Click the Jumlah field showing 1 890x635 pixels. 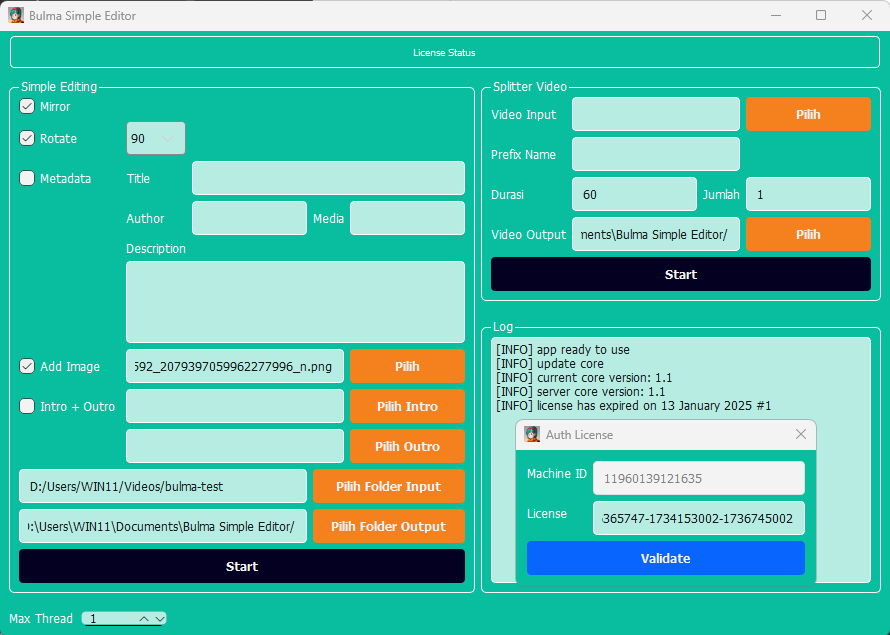coord(808,194)
